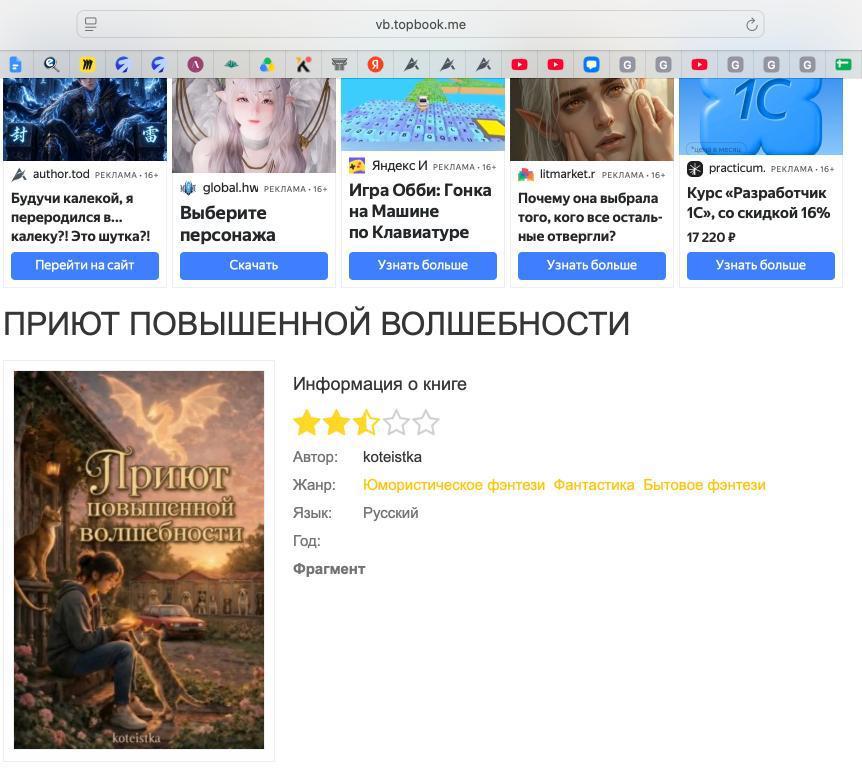Screen dimensions: 862x784
Task: Reload the page with the refresh icon
Action: [752, 25]
